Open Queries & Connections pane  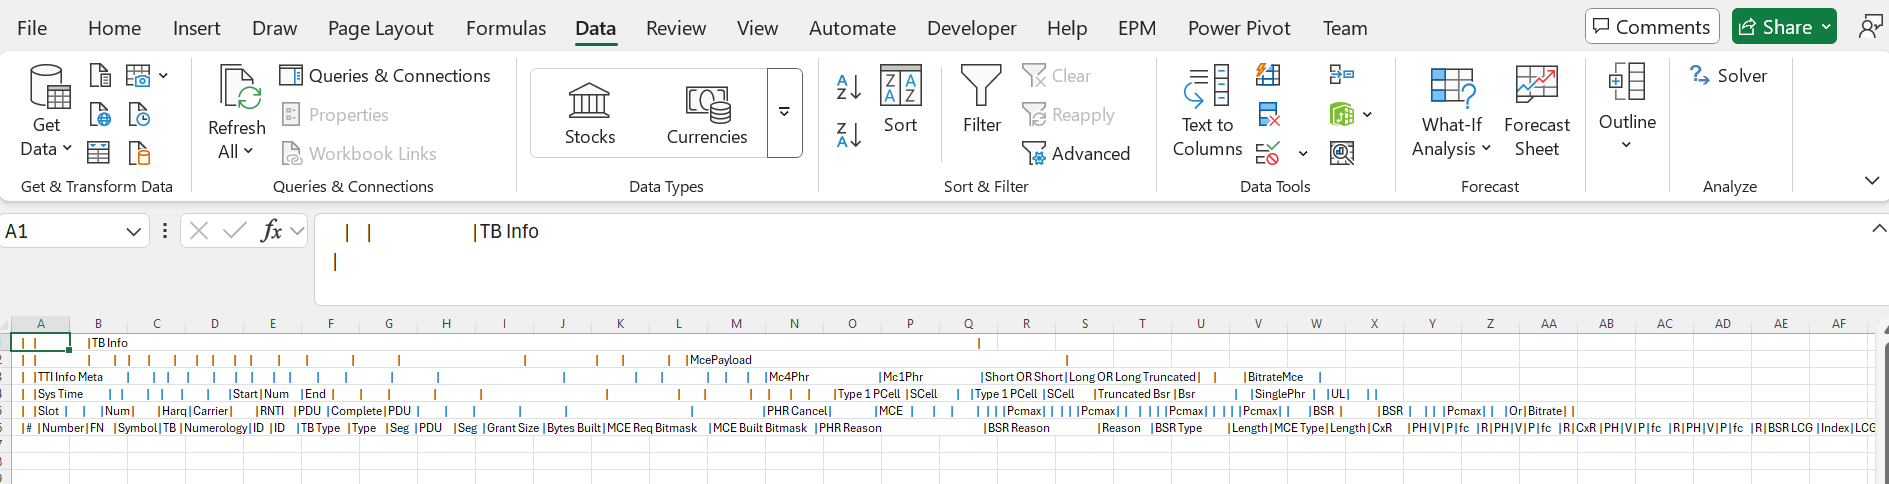coord(385,76)
